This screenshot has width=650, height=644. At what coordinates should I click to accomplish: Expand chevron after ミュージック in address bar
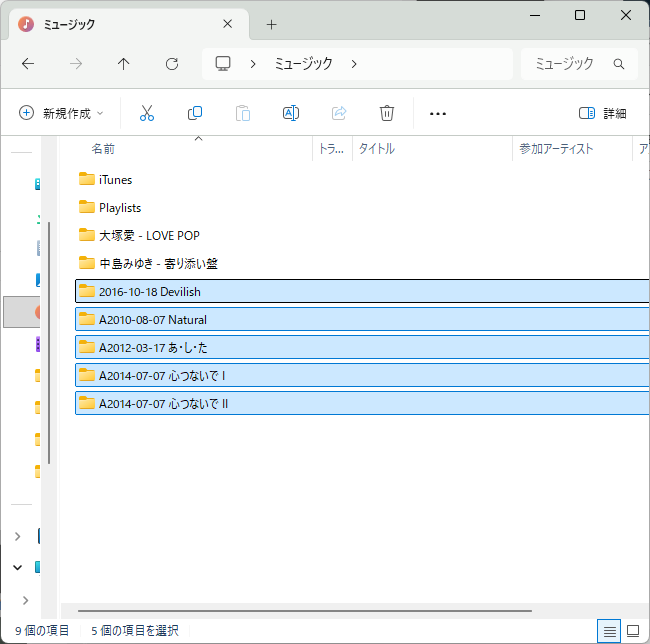354,64
